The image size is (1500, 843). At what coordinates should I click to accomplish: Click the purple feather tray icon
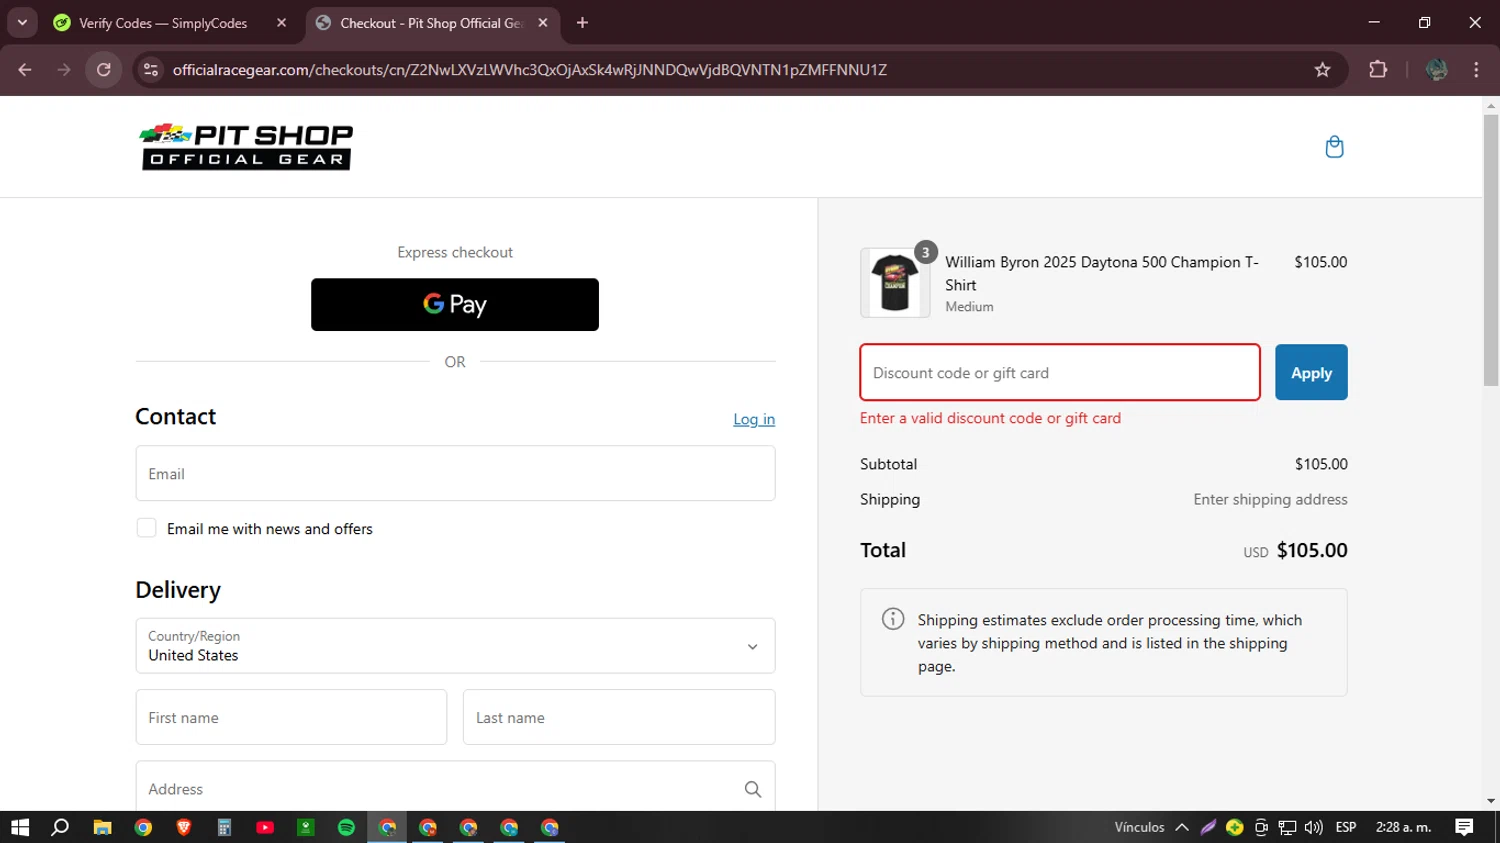(x=1208, y=827)
